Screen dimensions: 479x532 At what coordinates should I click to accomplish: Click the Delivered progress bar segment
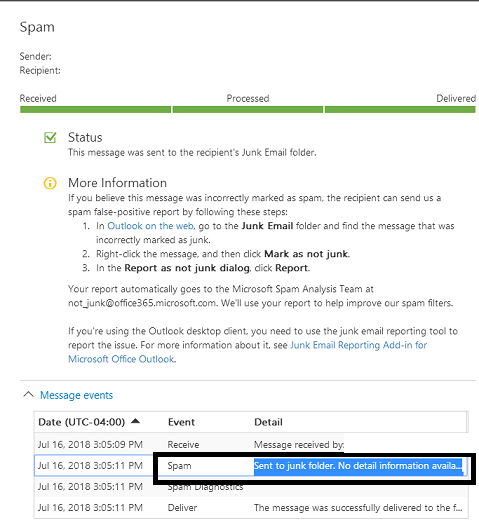[x=400, y=110]
